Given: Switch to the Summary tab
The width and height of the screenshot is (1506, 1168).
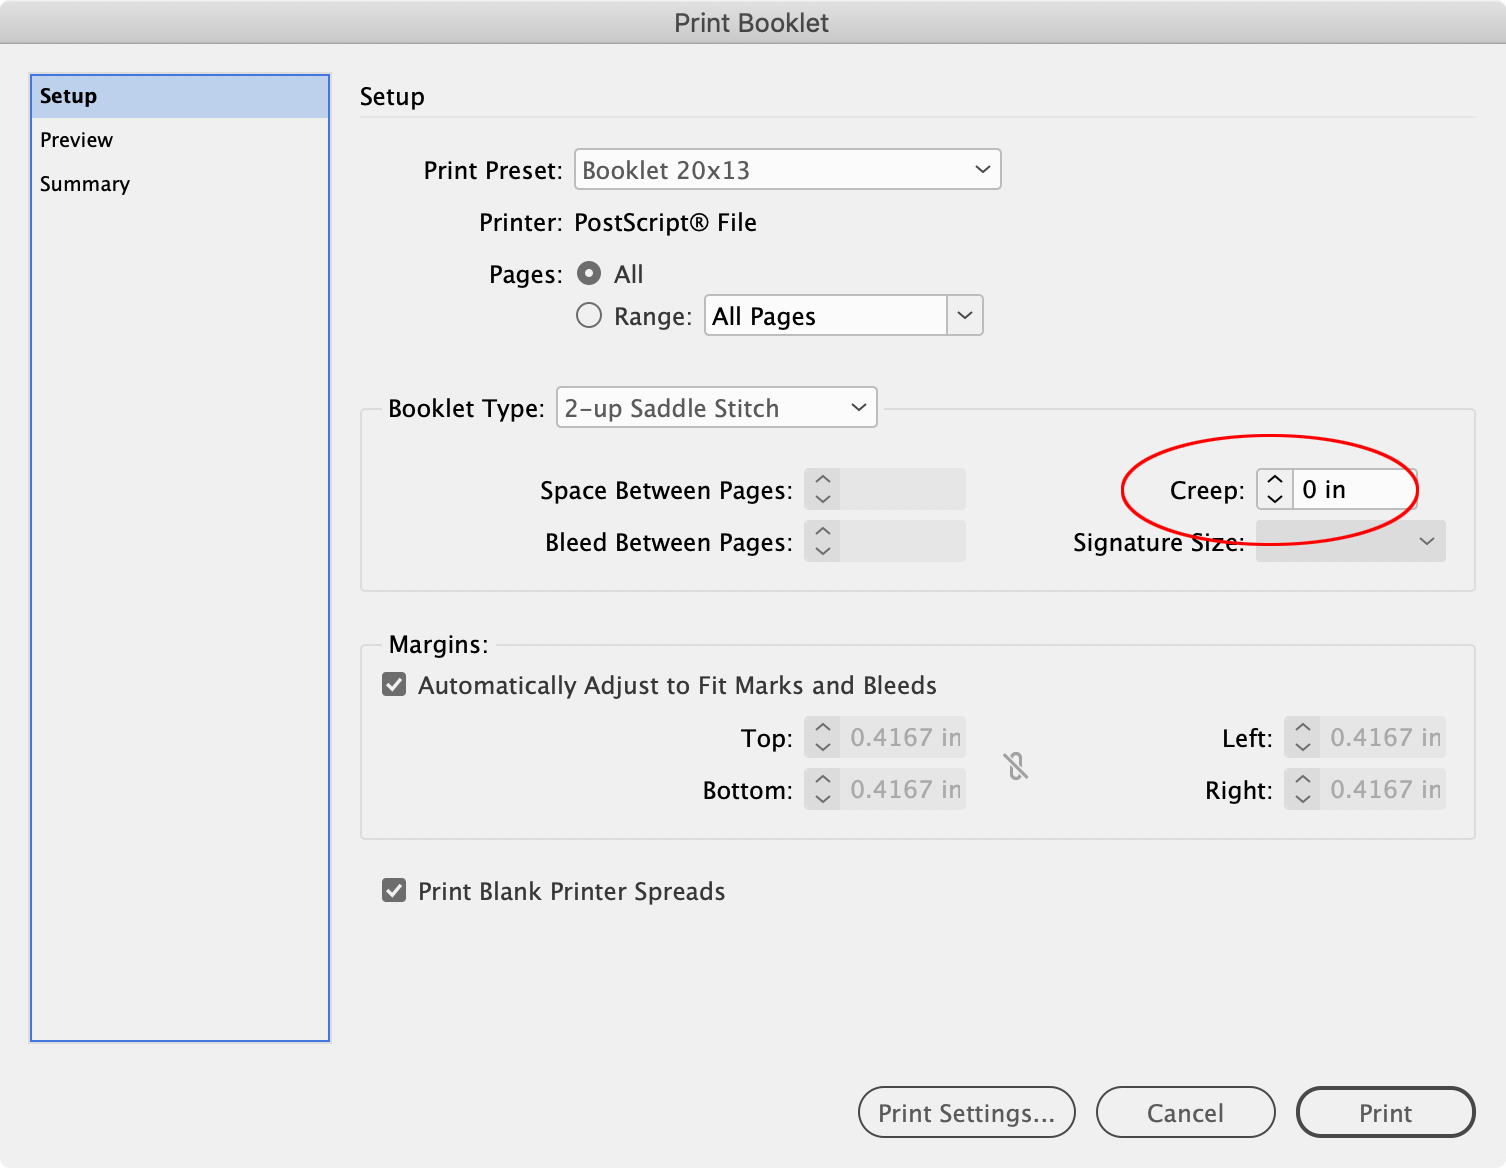Looking at the screenshot, I should click(x=85, y=183).
